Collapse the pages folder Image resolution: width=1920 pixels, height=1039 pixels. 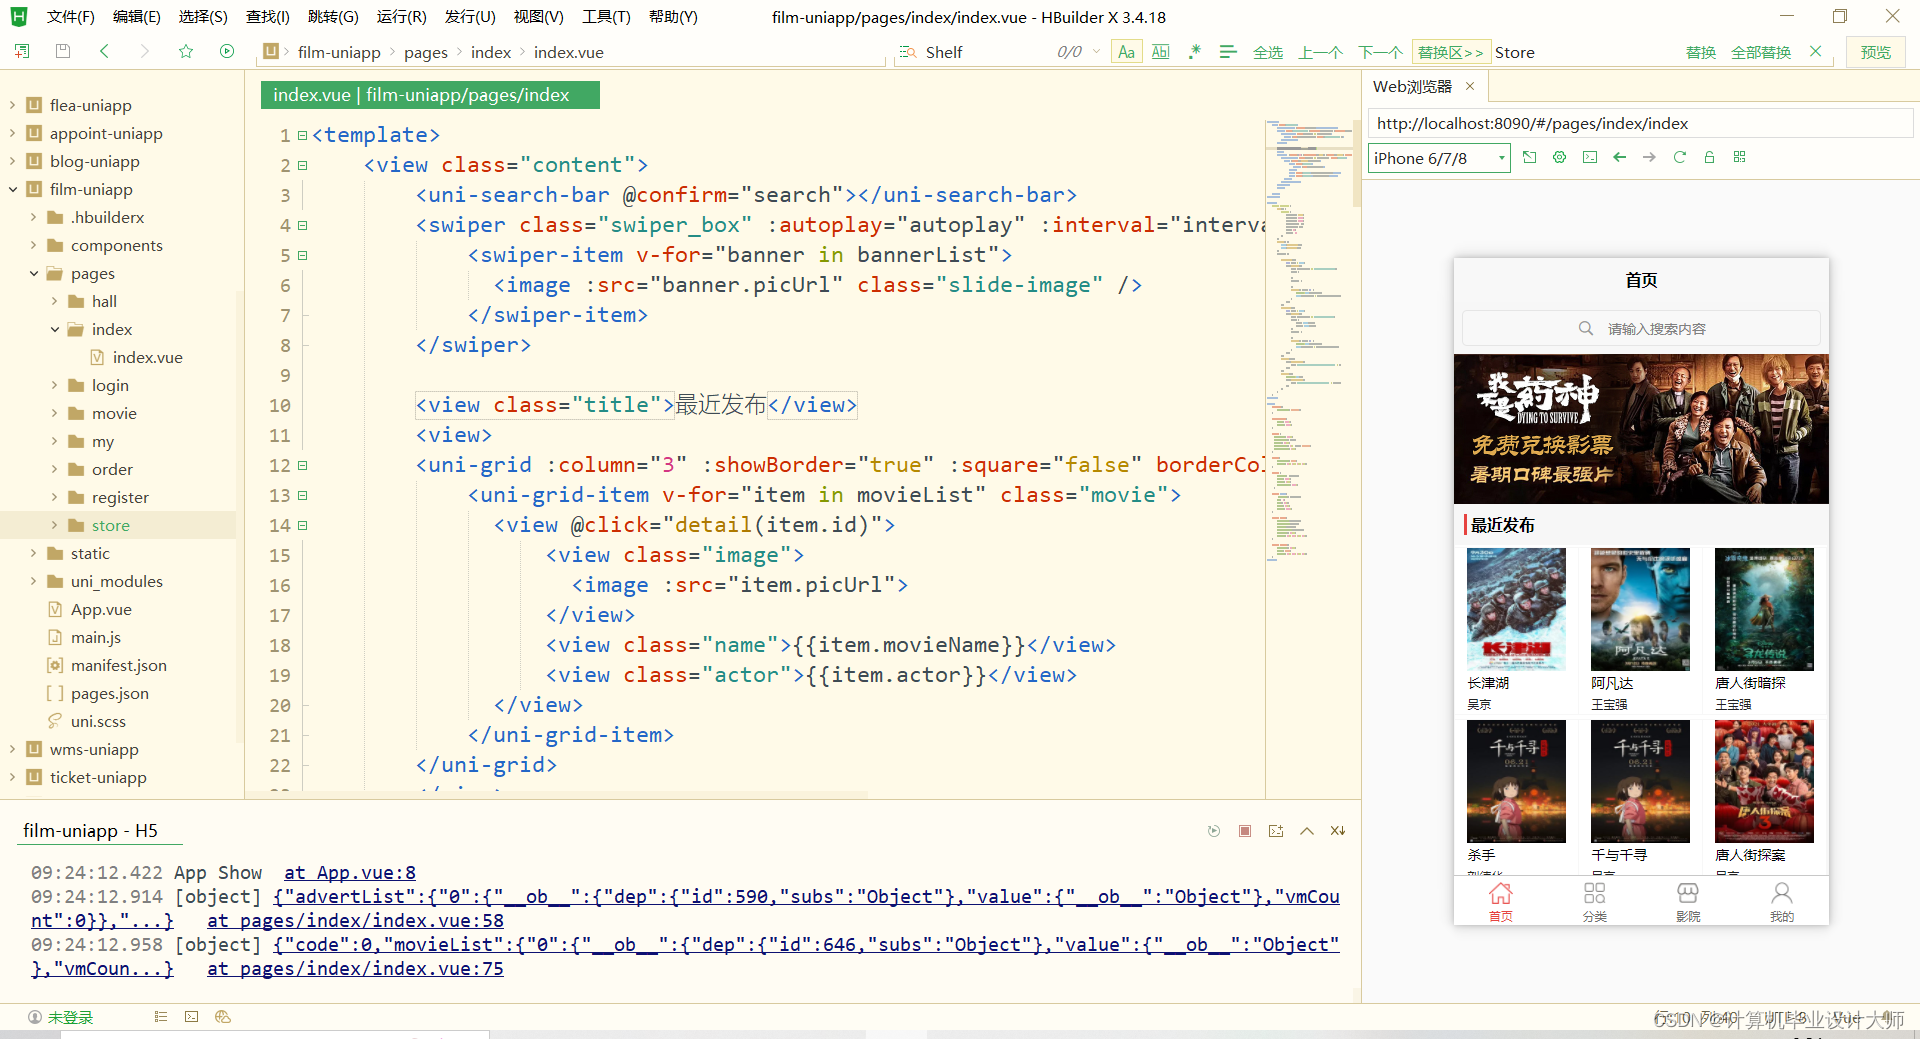pos(33,273)
